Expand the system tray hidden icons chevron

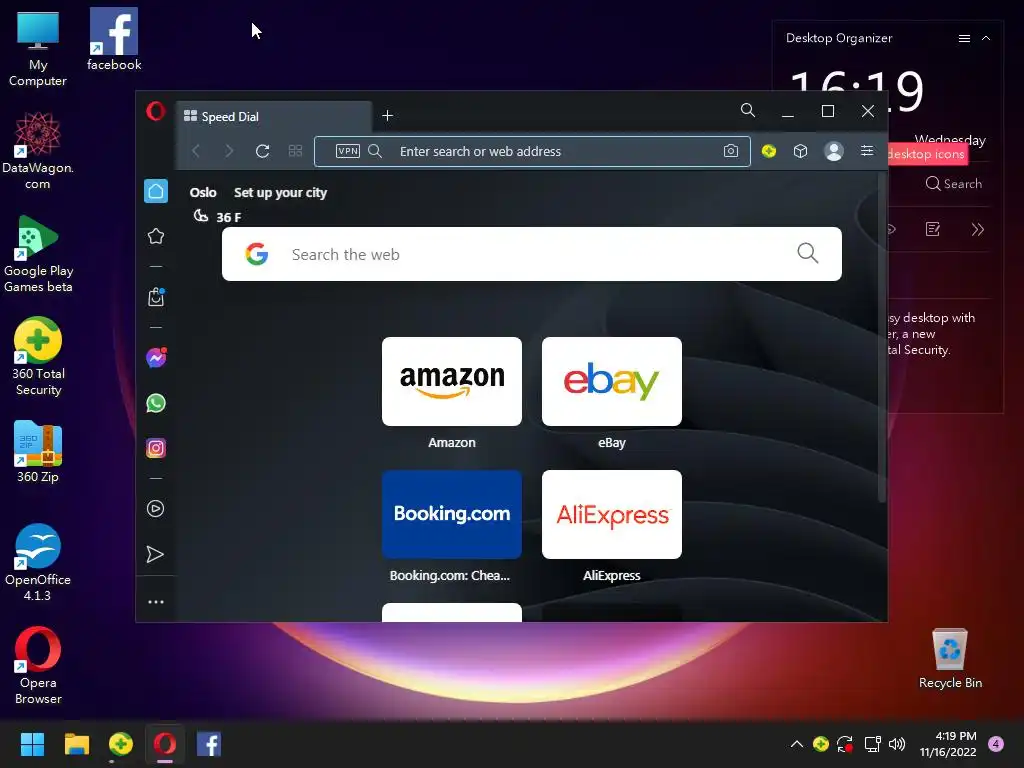pyautogui.click(x=797, y=743)
